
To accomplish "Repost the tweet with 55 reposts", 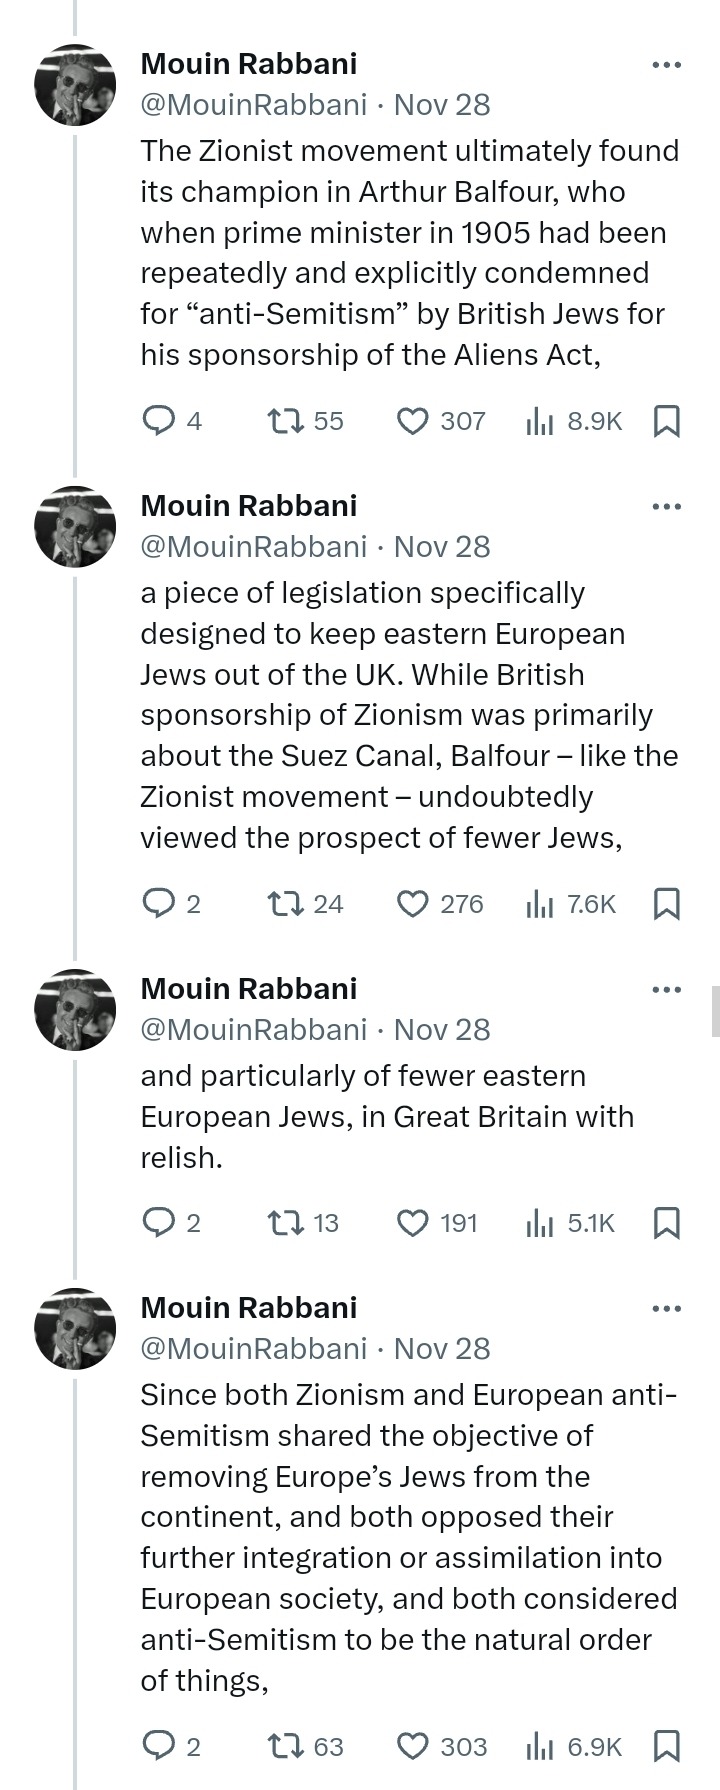I will point(286,421).
